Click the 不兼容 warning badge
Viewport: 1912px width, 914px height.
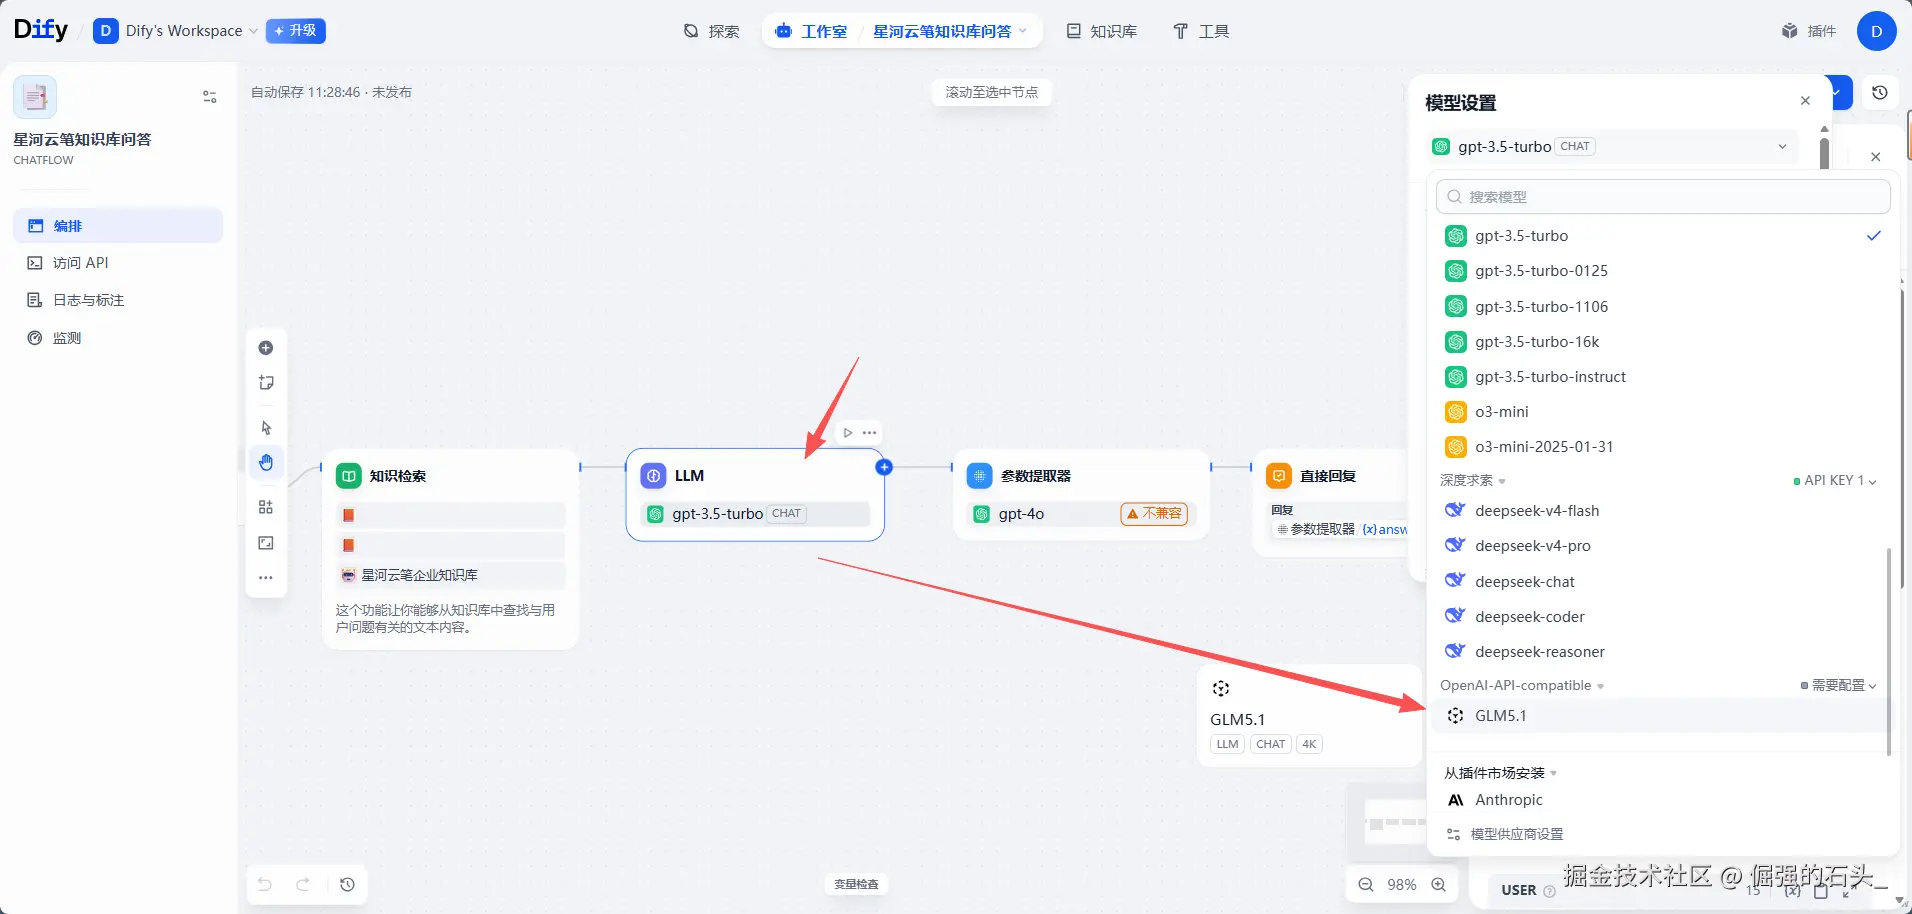(1154, 514)
